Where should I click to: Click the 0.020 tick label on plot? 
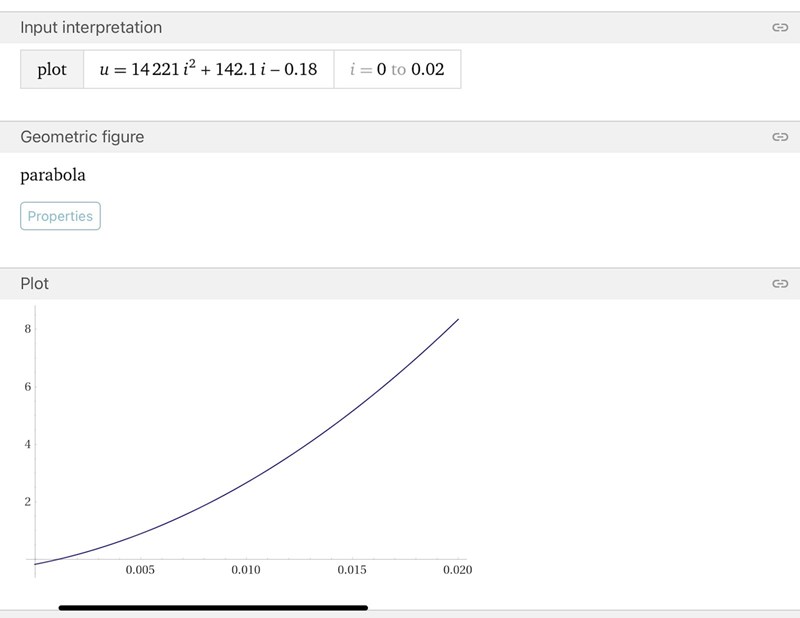pos(457,570)
